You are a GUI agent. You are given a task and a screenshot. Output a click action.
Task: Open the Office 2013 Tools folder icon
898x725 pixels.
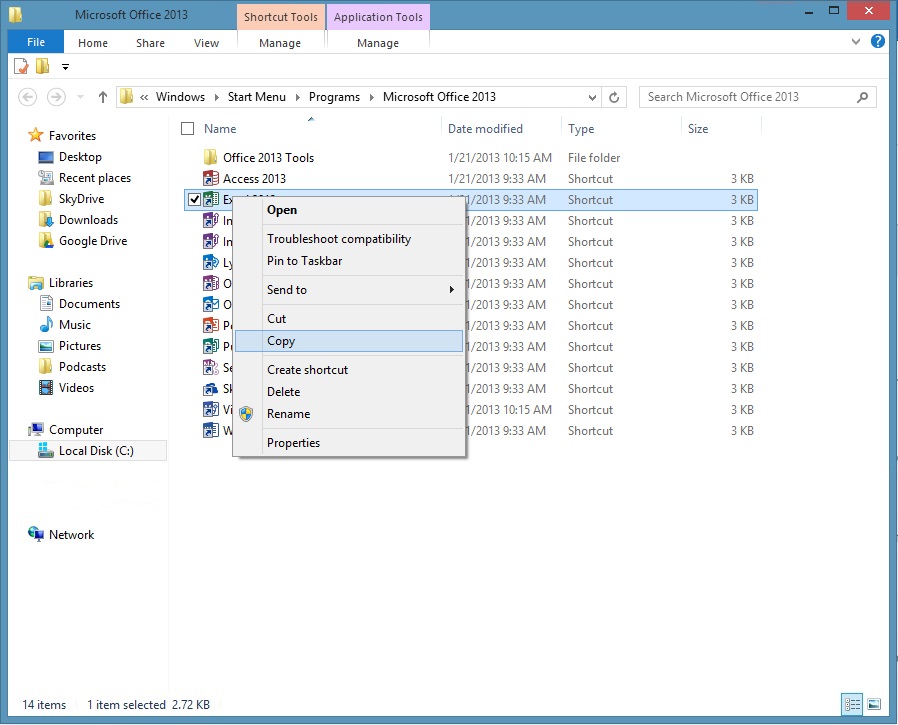tap(210, 157)
